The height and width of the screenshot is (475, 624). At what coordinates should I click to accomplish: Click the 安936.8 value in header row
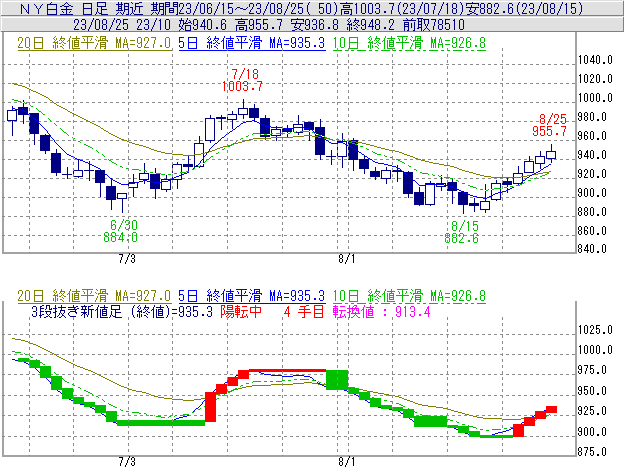coord(315,25)
